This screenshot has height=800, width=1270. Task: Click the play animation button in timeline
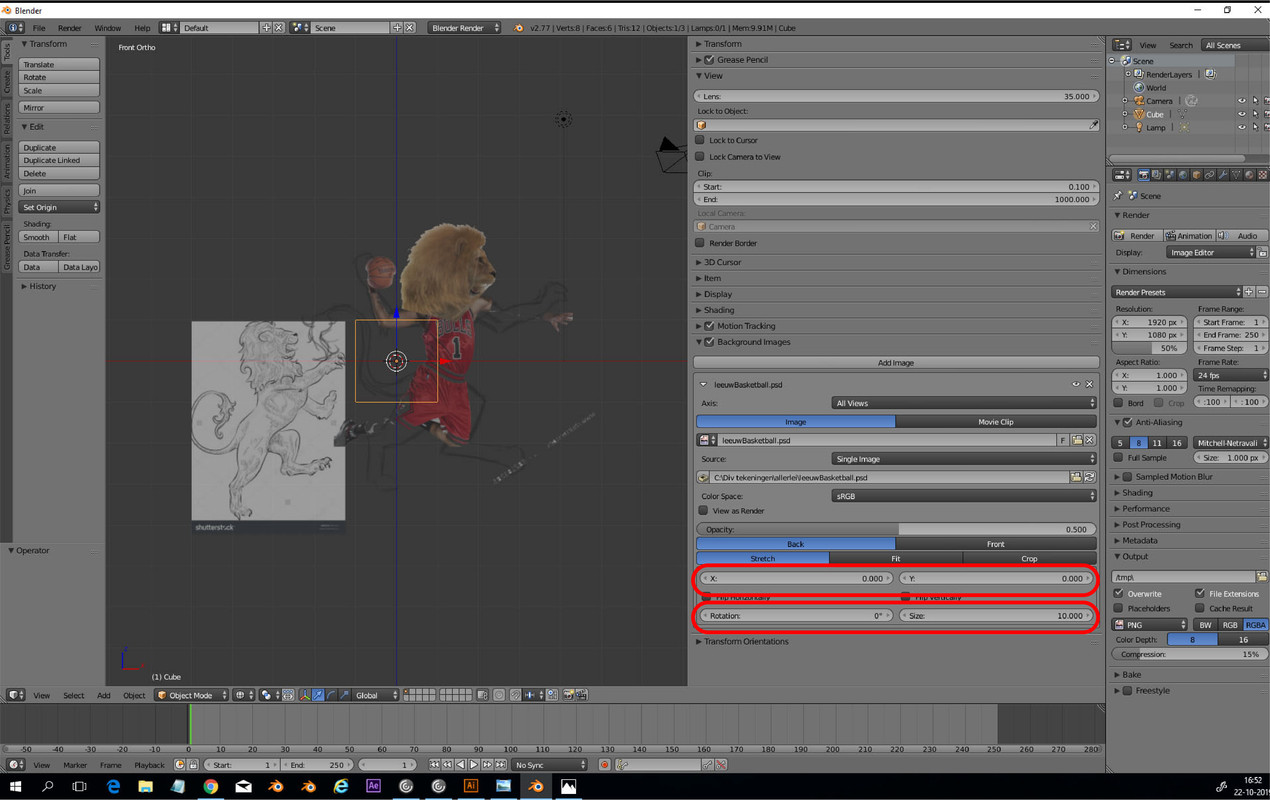click(473, 765)
